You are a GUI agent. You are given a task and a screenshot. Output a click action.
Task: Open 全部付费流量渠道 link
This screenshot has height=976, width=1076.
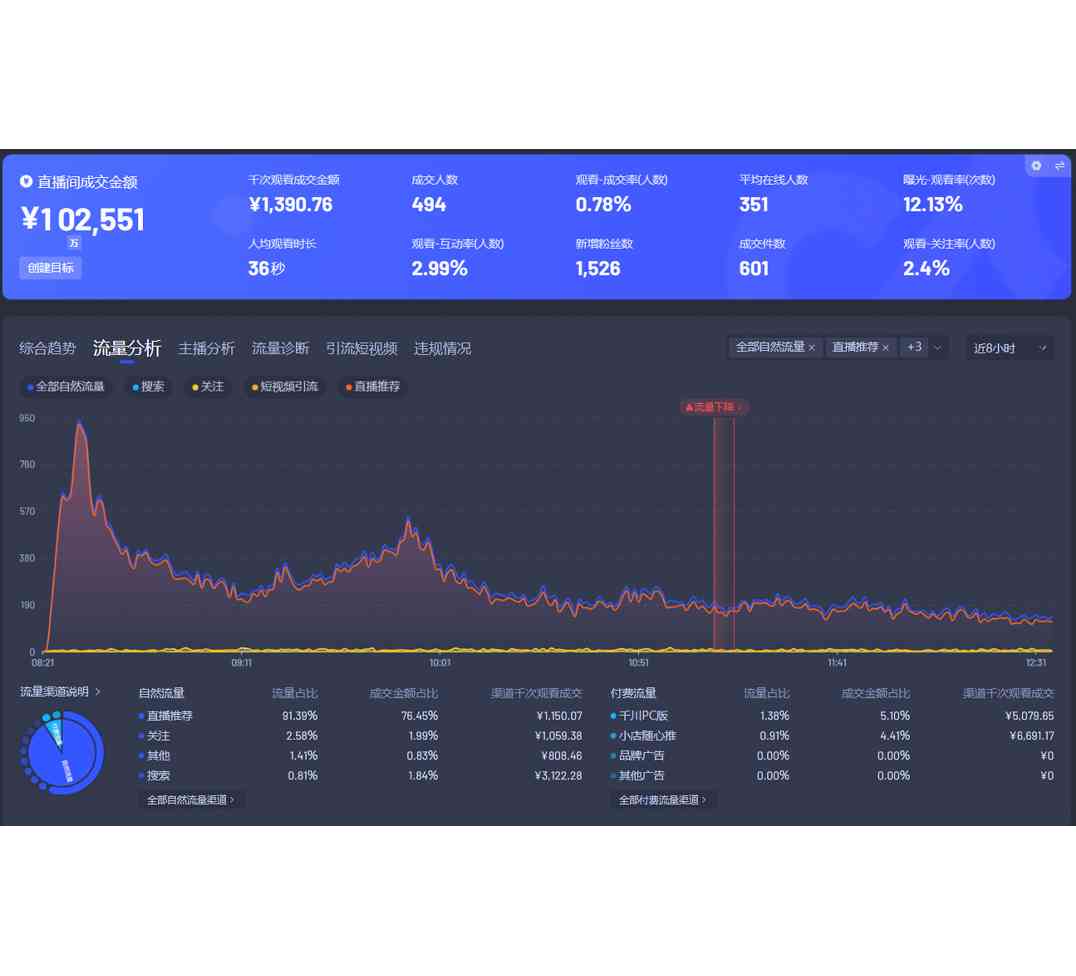(663, 800)
